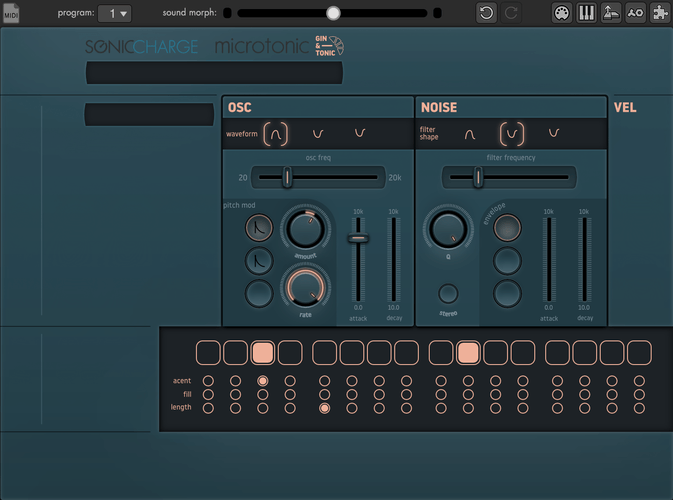Click the noise filter Q knob

click(448, 229)
